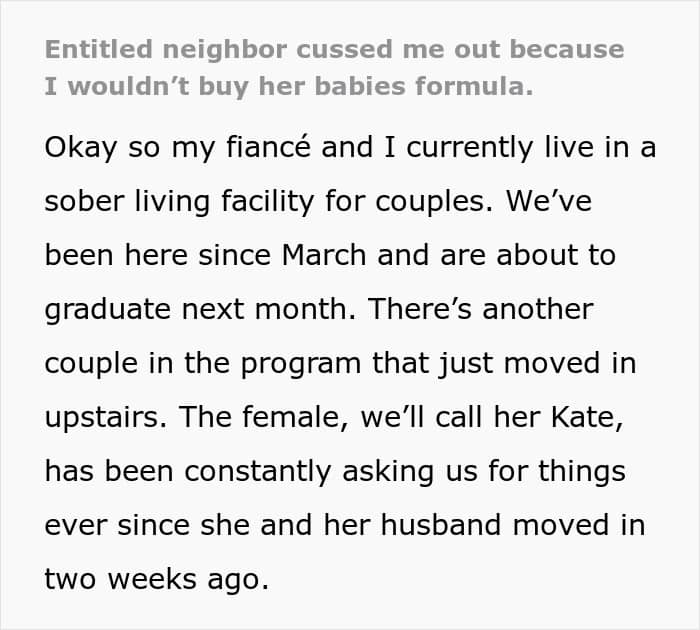Click the word 'couples.' in the second line
Screen dimensions: 700x630
(434, 202)
